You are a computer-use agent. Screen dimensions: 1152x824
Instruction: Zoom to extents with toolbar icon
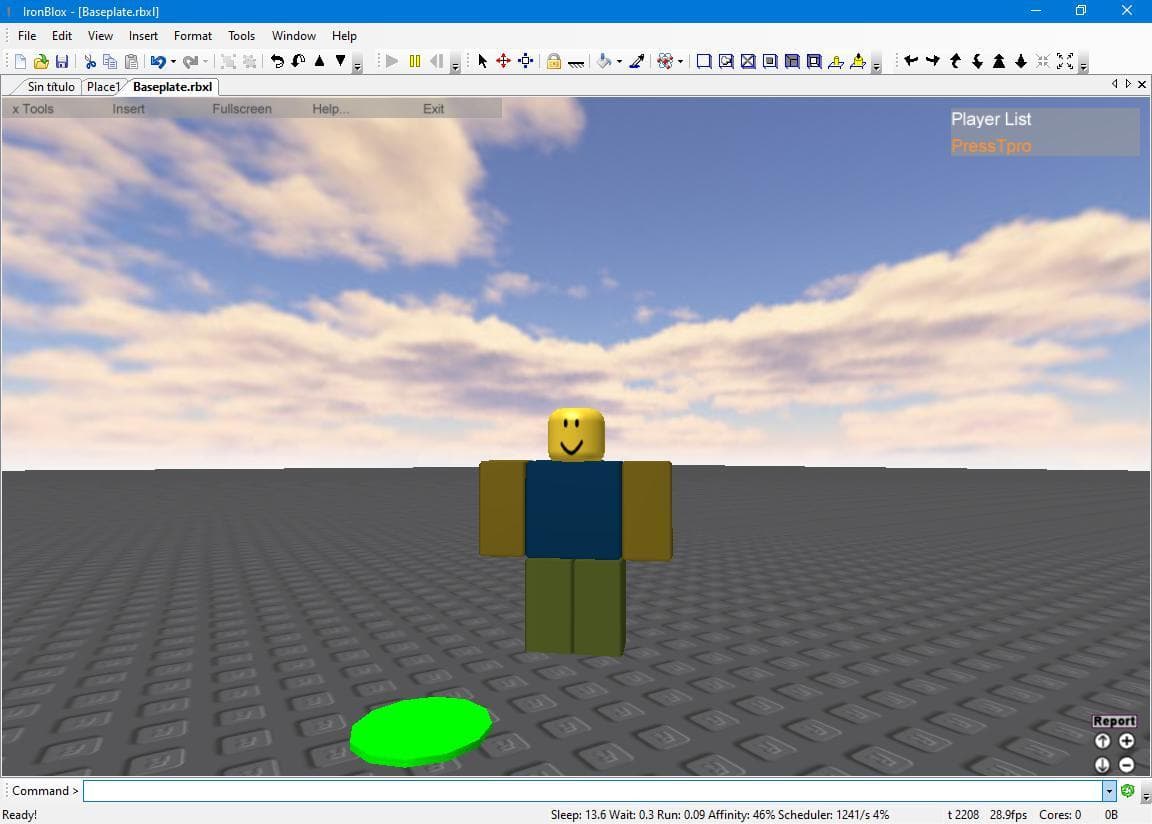click(1065, 61)
